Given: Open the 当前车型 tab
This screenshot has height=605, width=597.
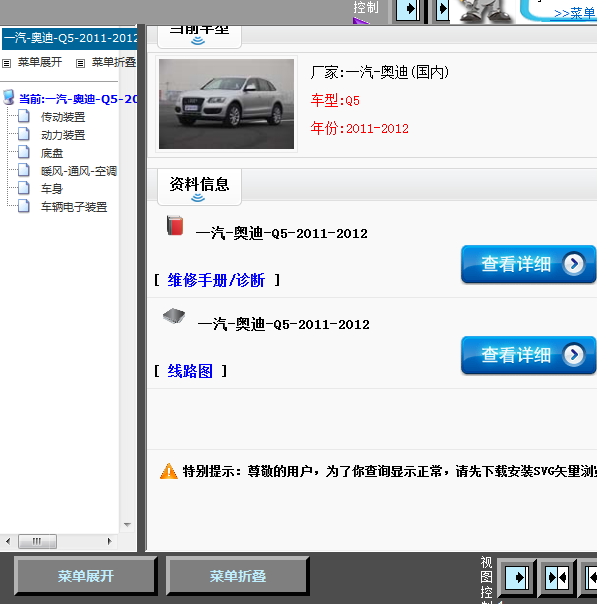Looking at the screenshot, I should tap(199, 35).
